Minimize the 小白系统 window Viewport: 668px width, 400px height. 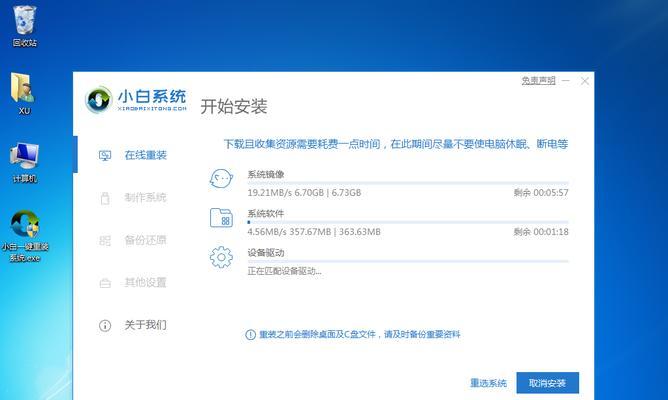coord(566,81)
